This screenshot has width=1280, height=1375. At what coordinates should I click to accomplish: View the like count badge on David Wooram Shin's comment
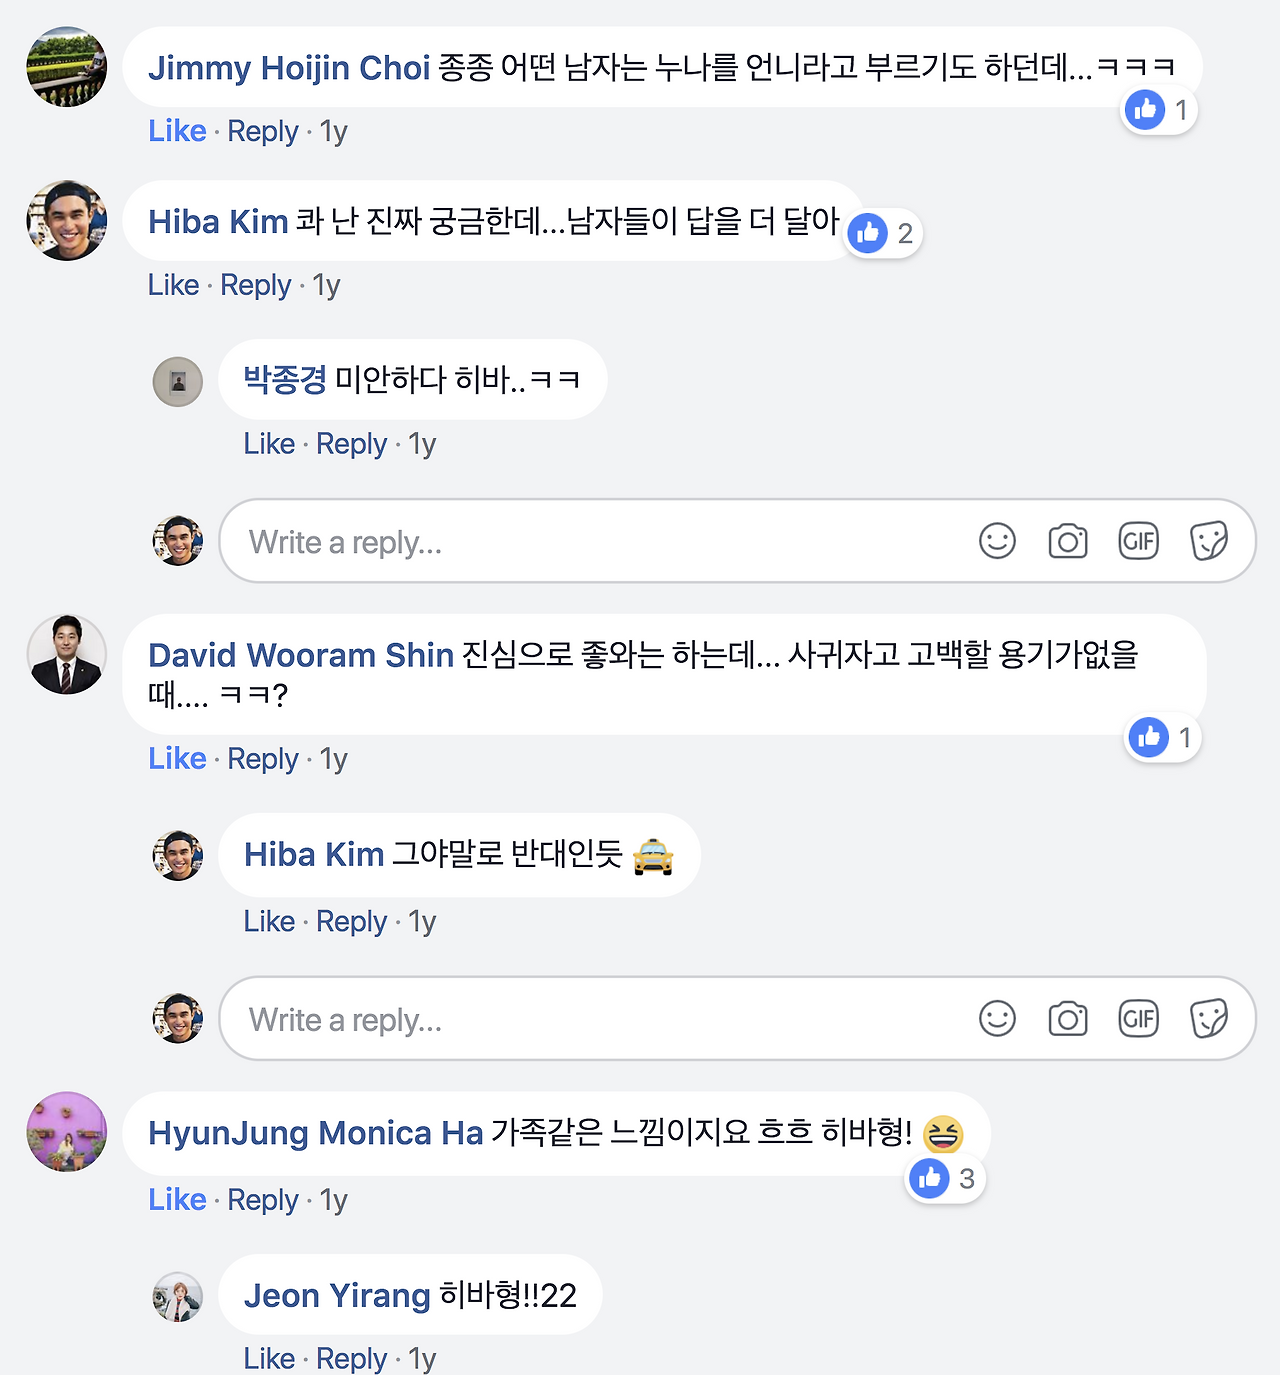[1161, 738]
